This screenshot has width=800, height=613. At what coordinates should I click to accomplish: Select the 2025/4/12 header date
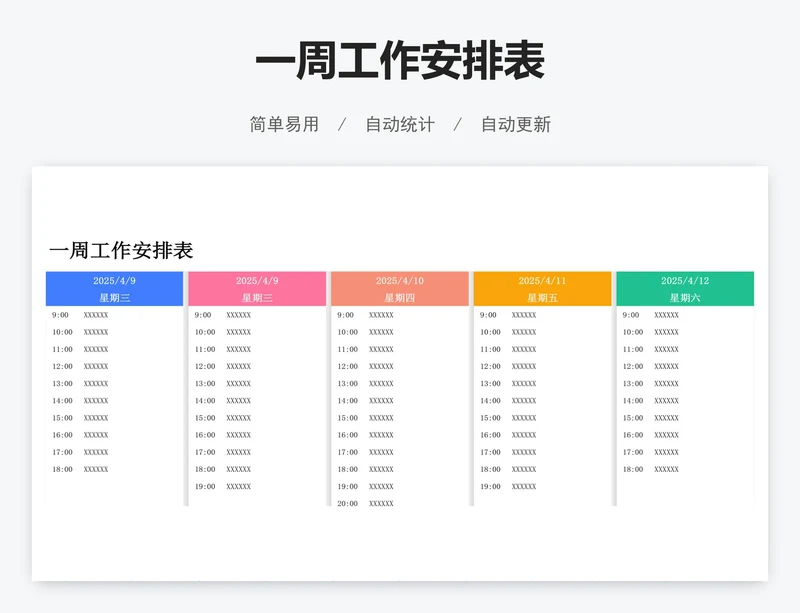point(685,281)
